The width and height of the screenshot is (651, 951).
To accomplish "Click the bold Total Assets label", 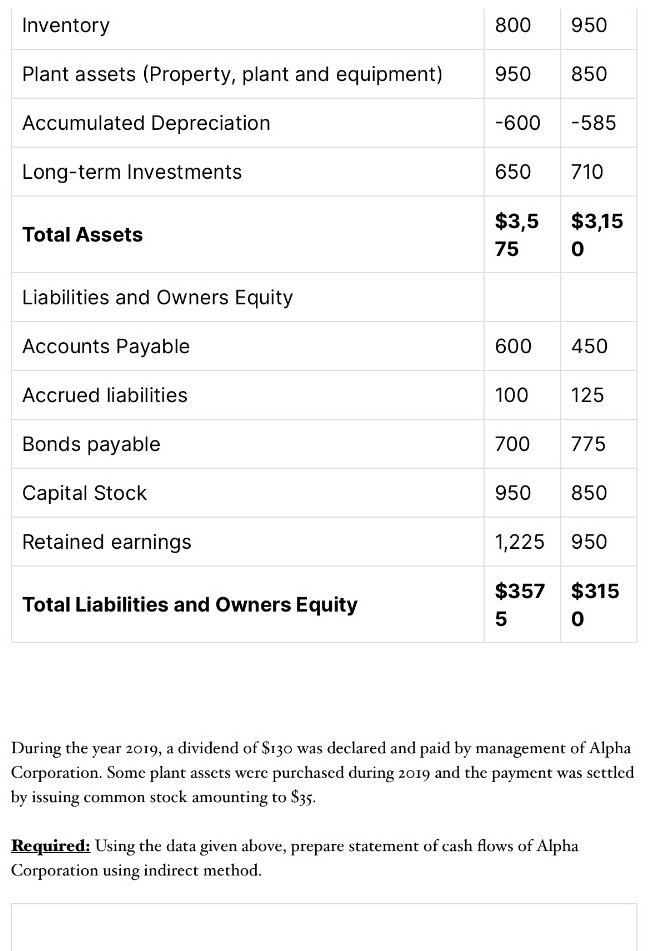I will pyautogui.click(x=83, y=235).
